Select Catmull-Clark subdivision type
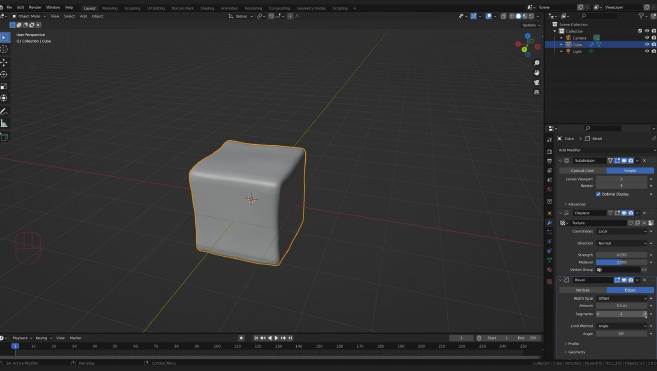The image size is (657, 371). [582, 171]
